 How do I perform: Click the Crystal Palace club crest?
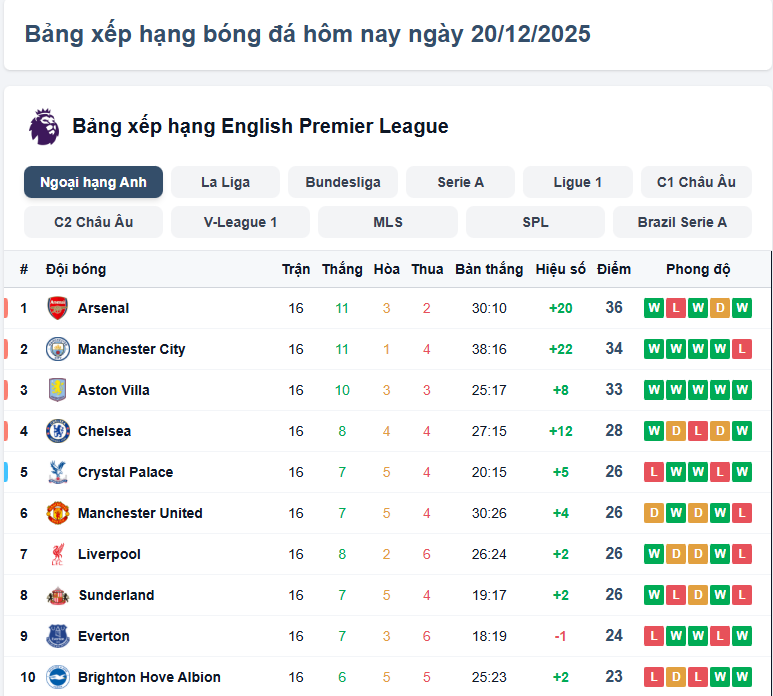[57, 472]
